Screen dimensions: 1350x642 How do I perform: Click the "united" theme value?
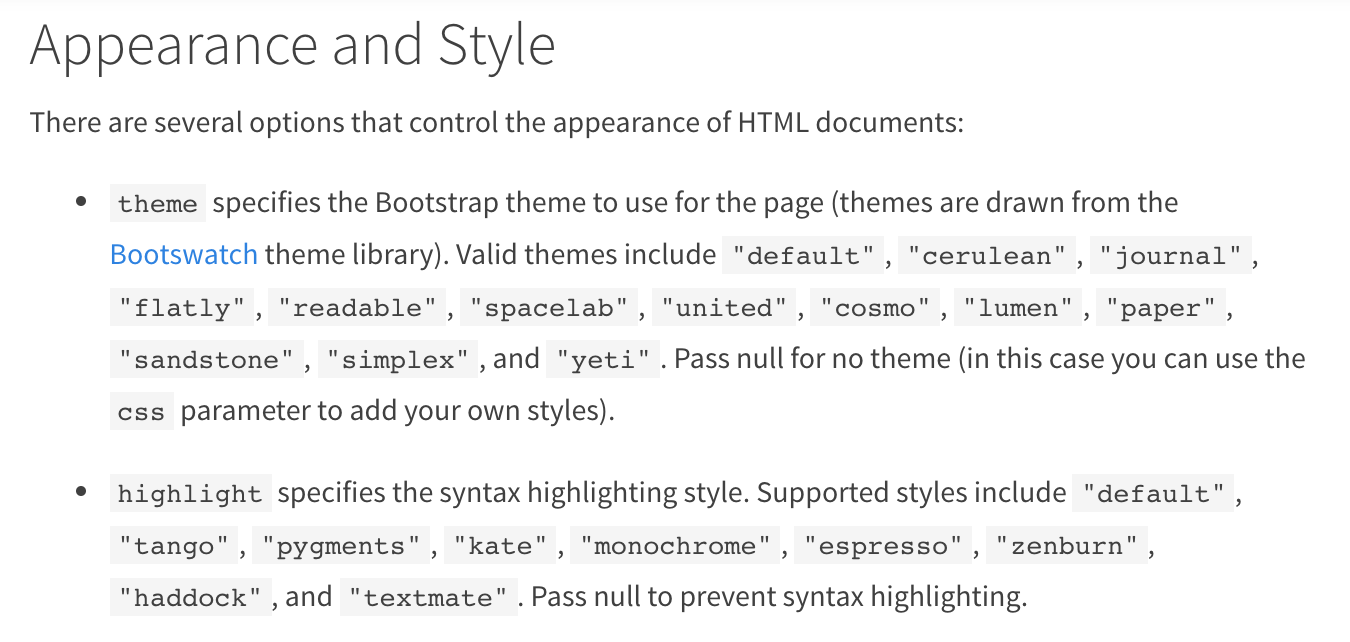(x=725, y=307)
